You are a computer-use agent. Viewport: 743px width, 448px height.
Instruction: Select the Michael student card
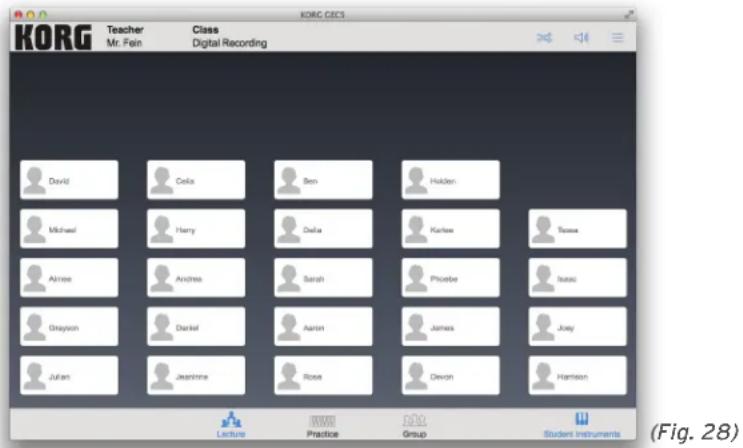pos(69,229)
